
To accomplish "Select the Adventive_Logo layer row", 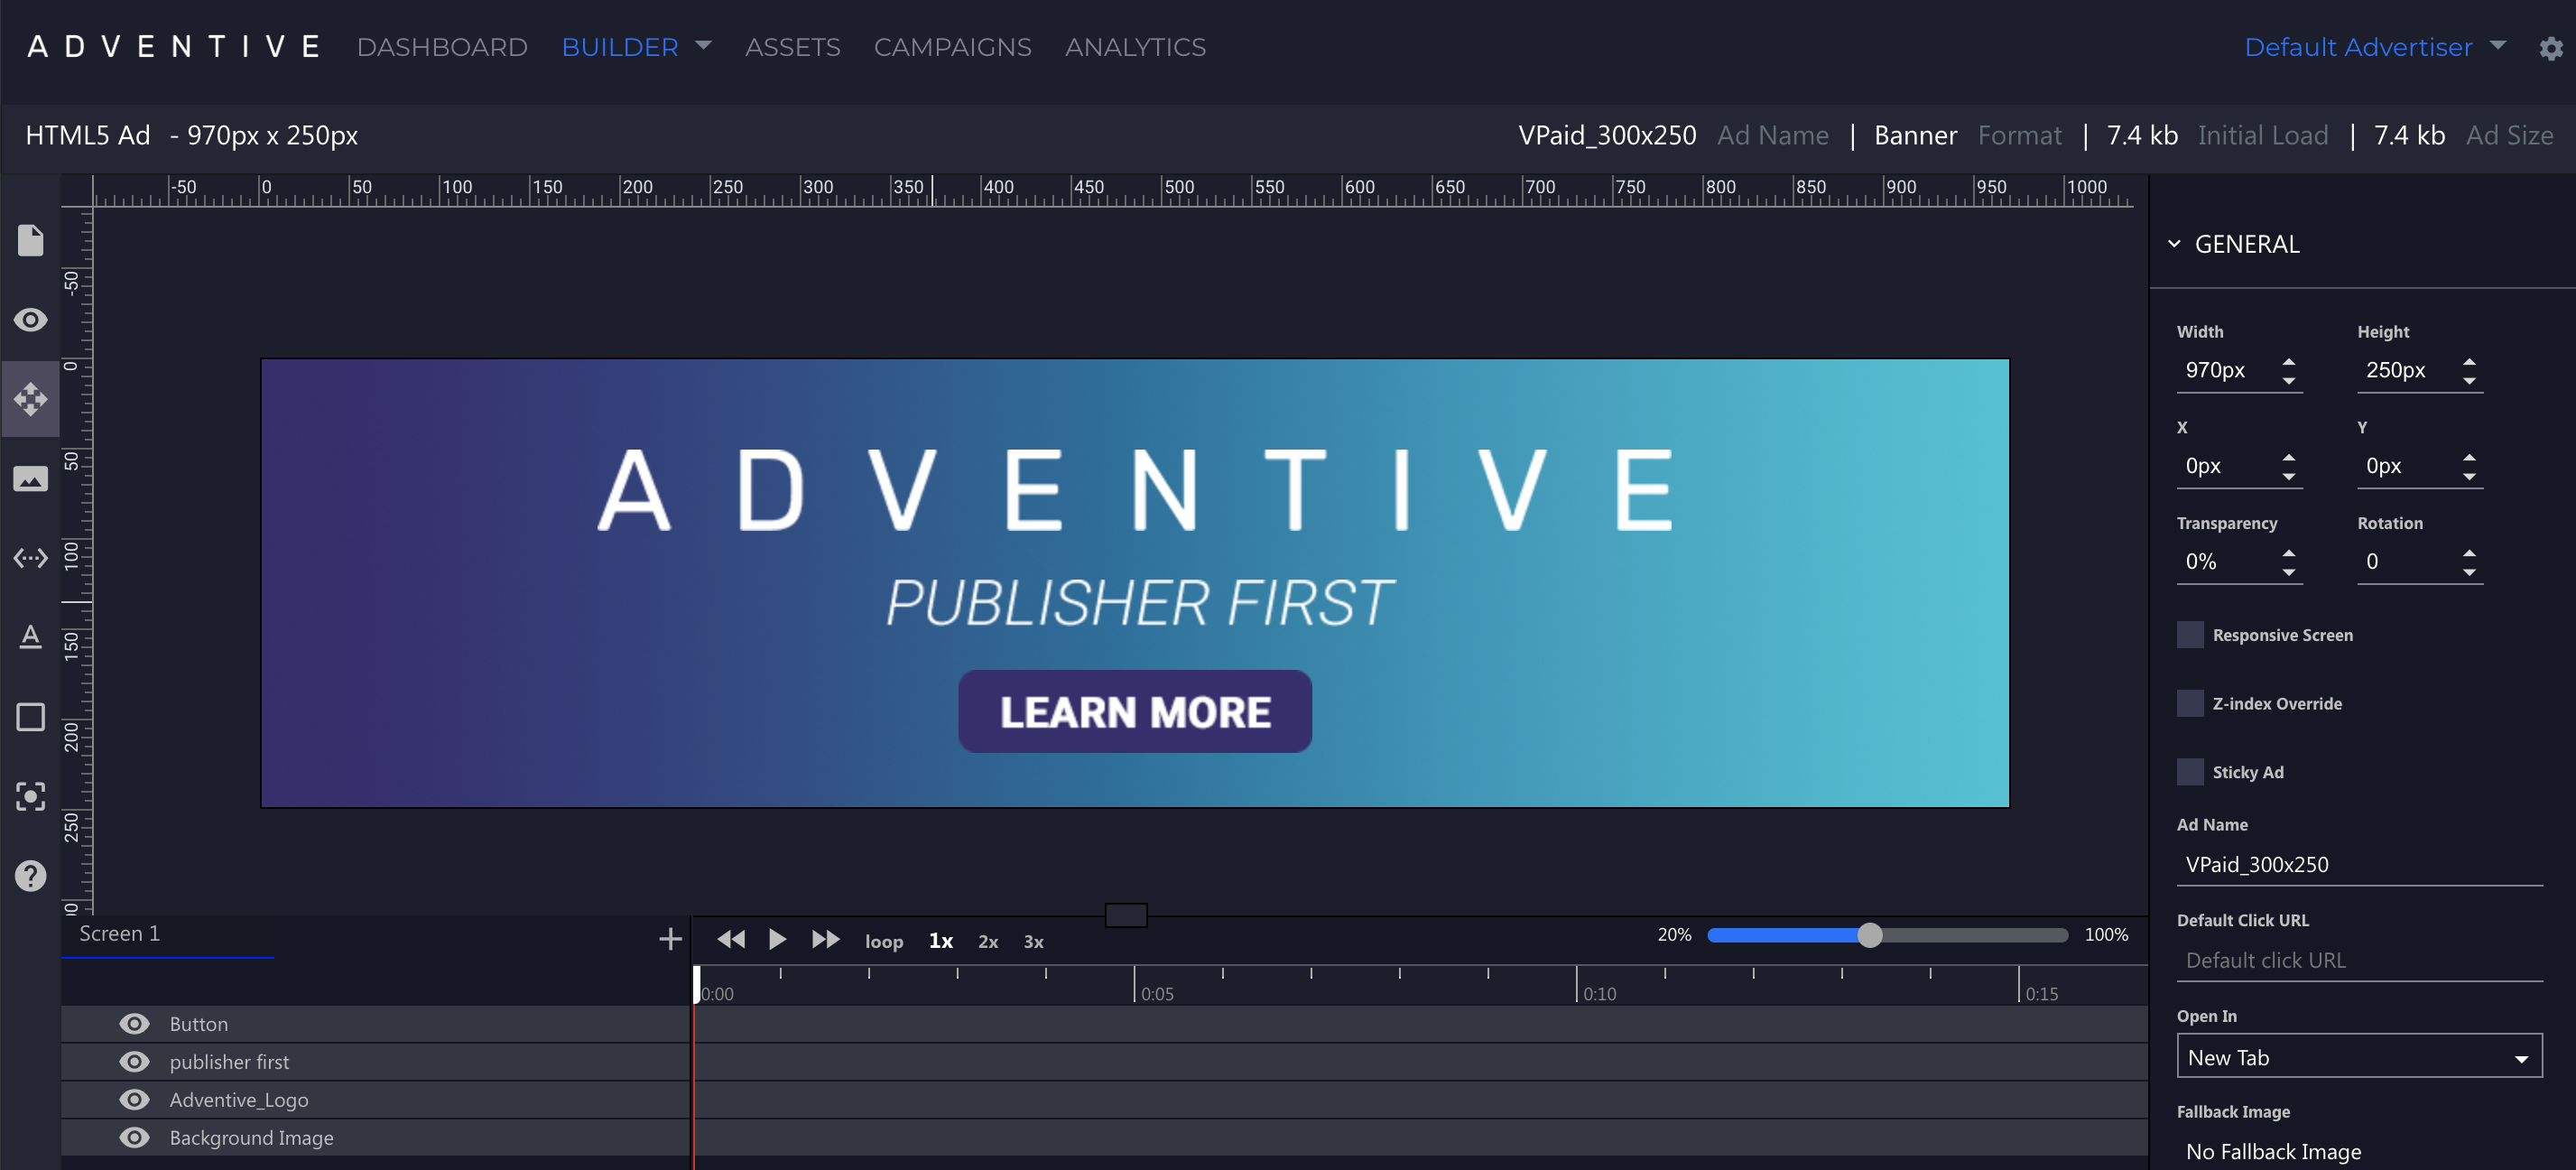I will click(375, 1100).
